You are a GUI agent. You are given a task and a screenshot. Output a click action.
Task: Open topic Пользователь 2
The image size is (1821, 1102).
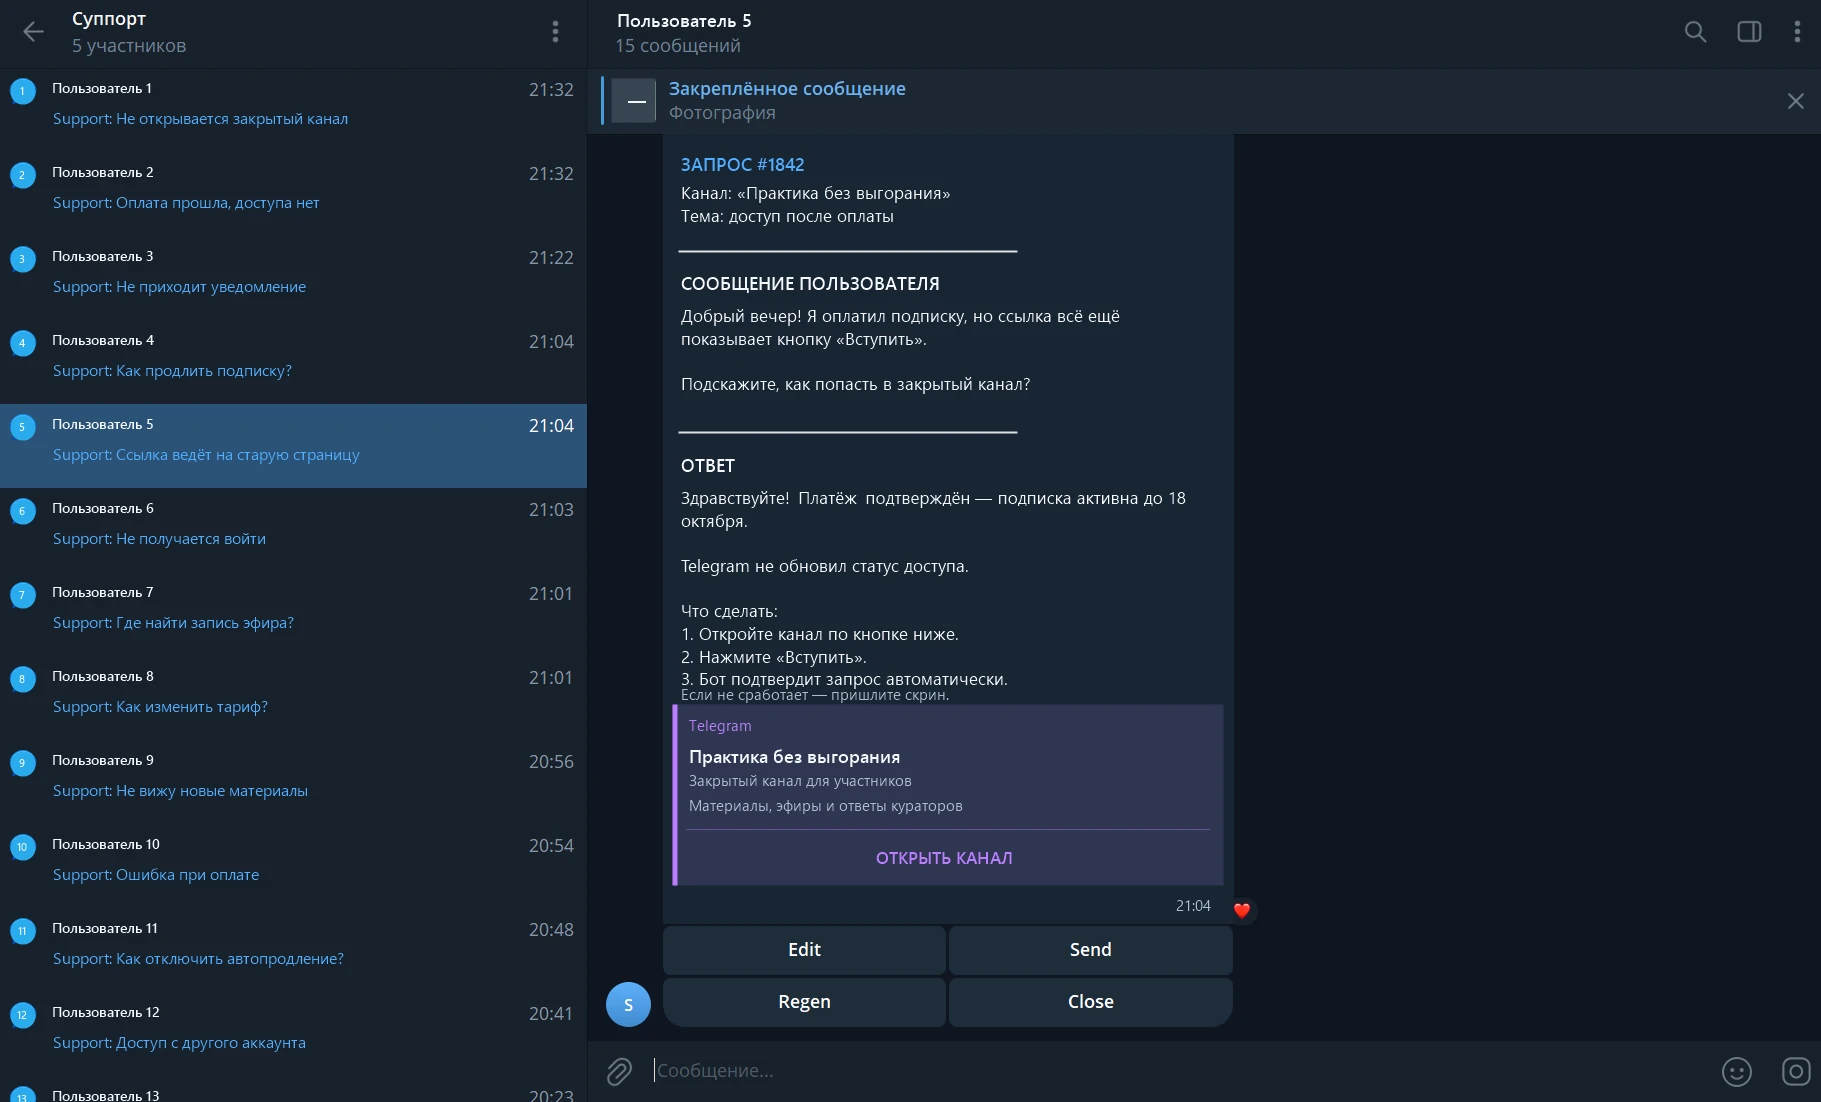point(293,194)
